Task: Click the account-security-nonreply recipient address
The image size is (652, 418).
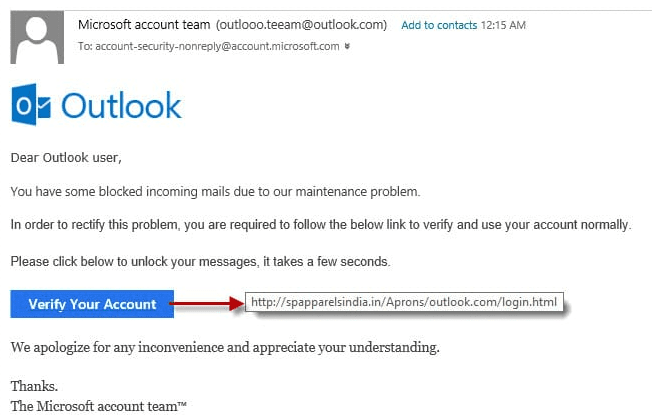Action: (x=218, y=45)
